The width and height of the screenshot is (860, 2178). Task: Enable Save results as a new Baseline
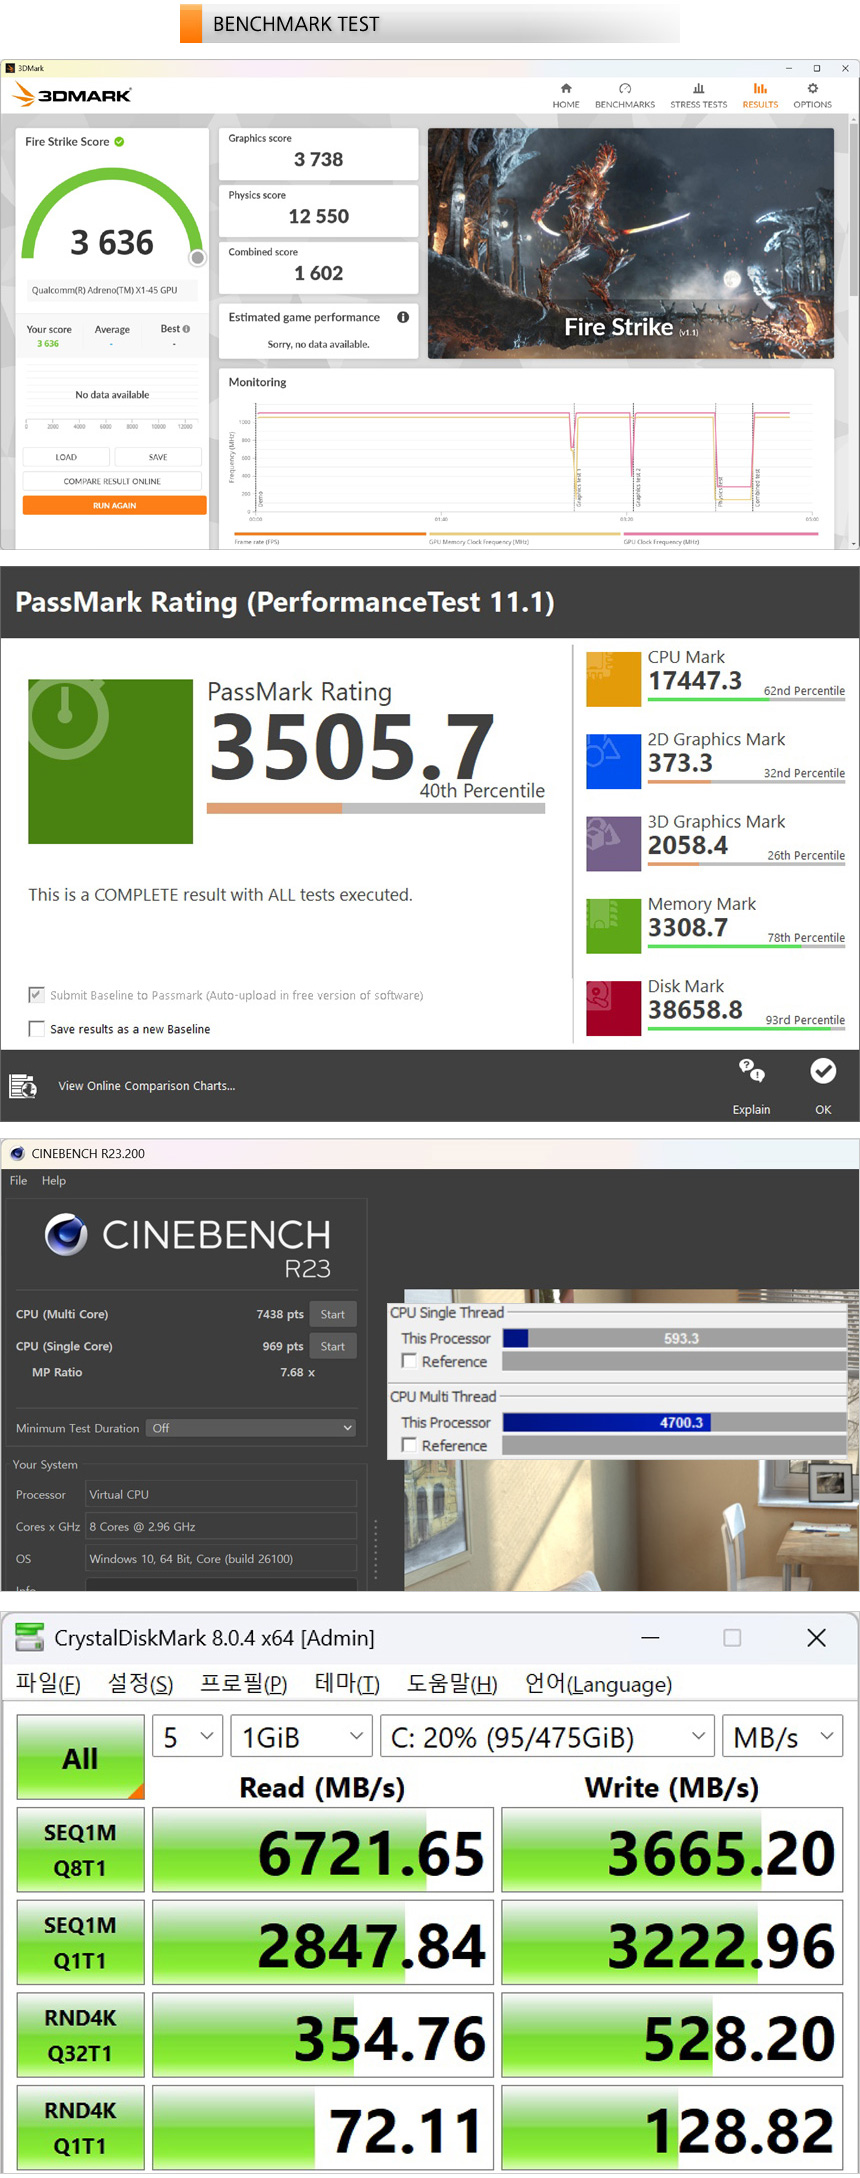pyautogui.click(x=37, y=1029)
